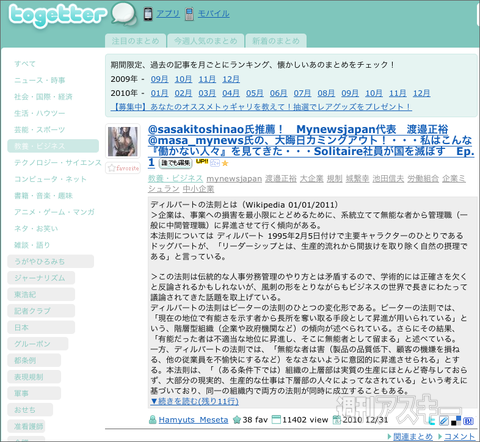
Task: Select テクノロジー・サイエンス category
Action: (58, 163)
